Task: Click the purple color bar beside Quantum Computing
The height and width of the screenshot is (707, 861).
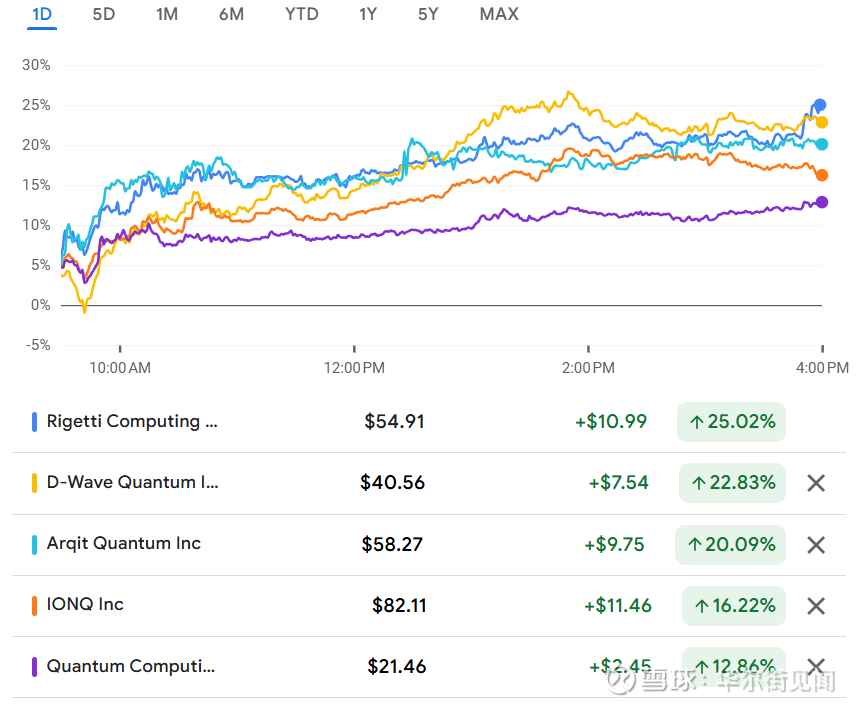Action: click(x=35, y=666)
